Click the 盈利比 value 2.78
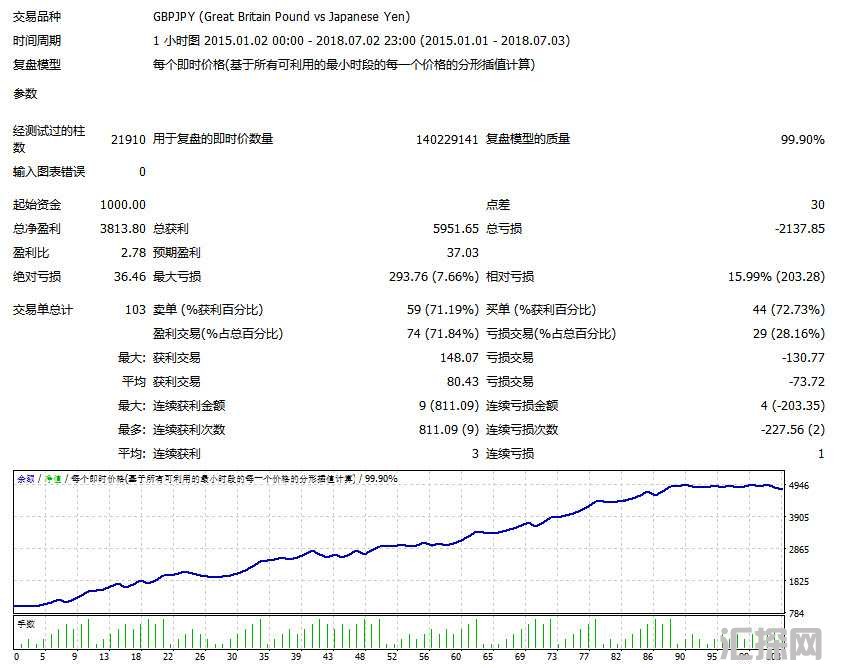842x668 pixels. pos(132,252)
